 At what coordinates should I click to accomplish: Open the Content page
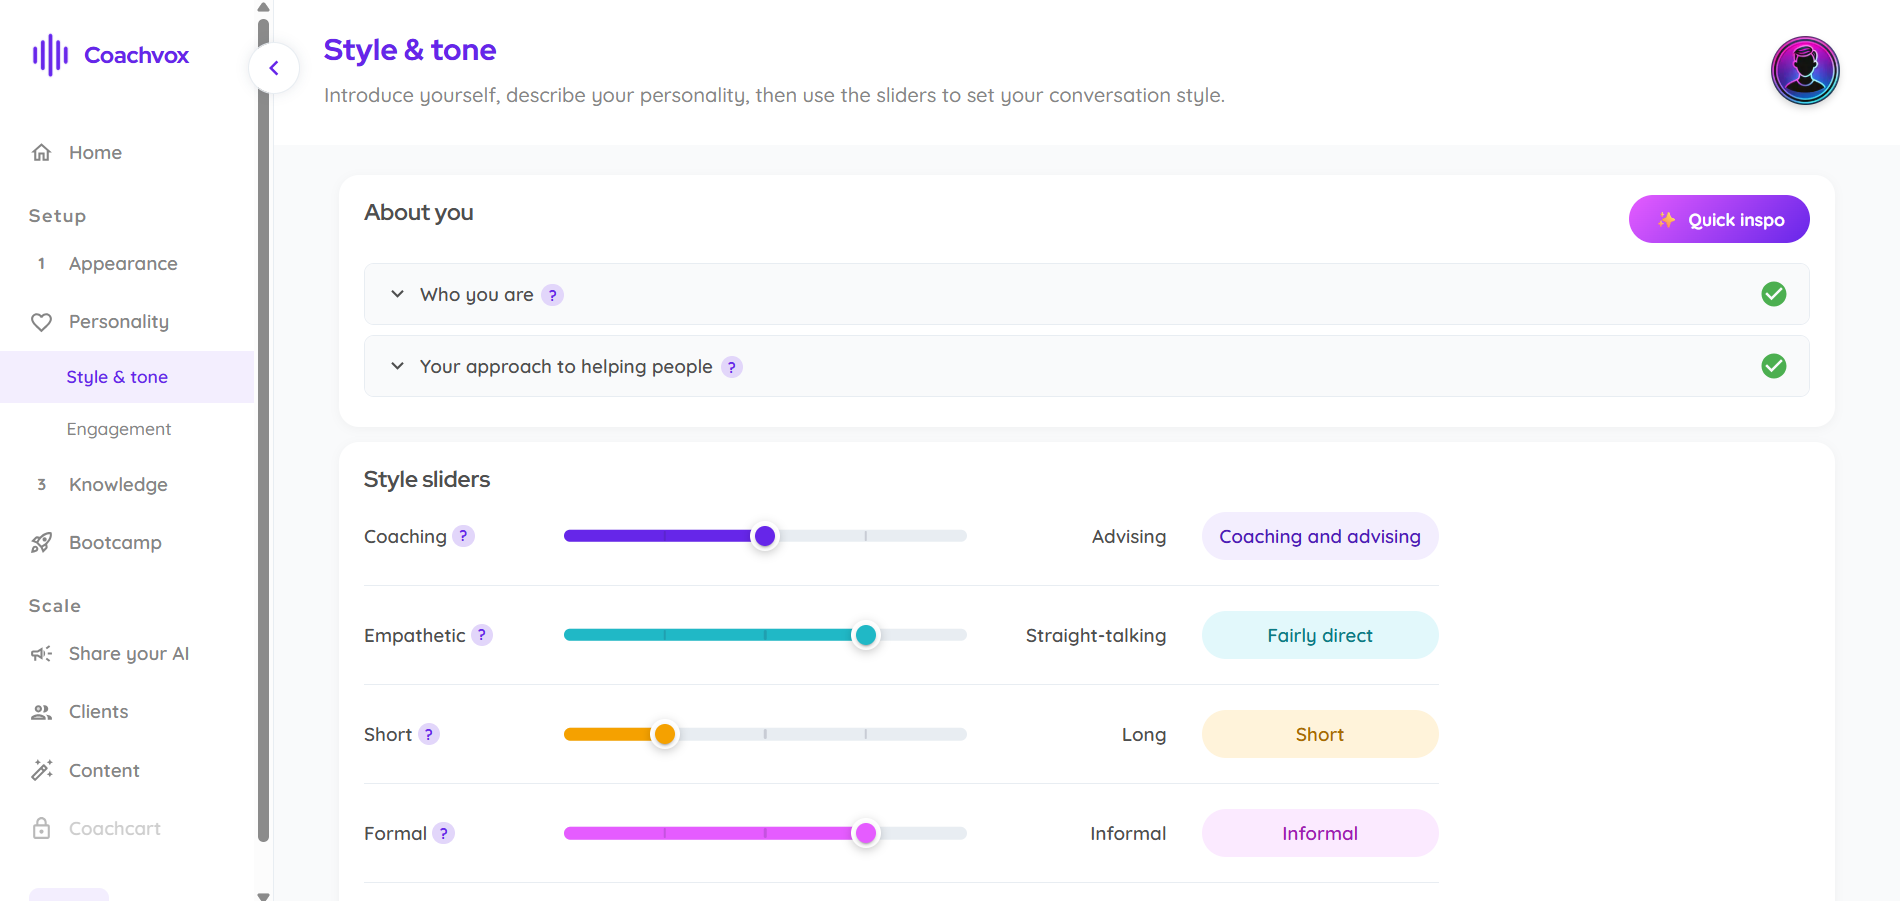(104, 771)
